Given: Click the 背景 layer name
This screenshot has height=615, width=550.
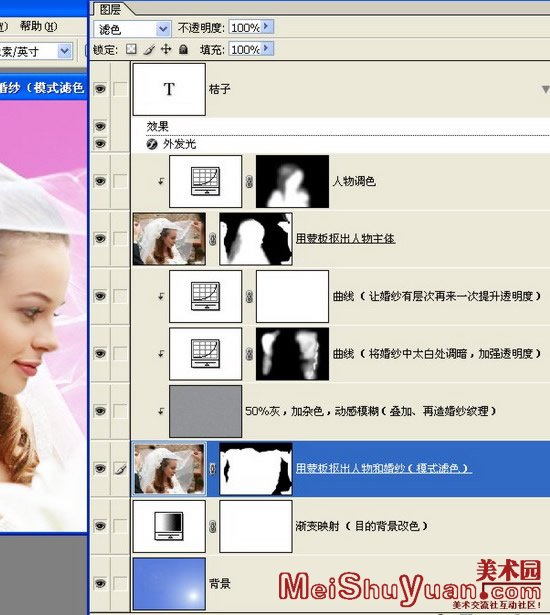Looking at the screenshot, I should 220,584.
